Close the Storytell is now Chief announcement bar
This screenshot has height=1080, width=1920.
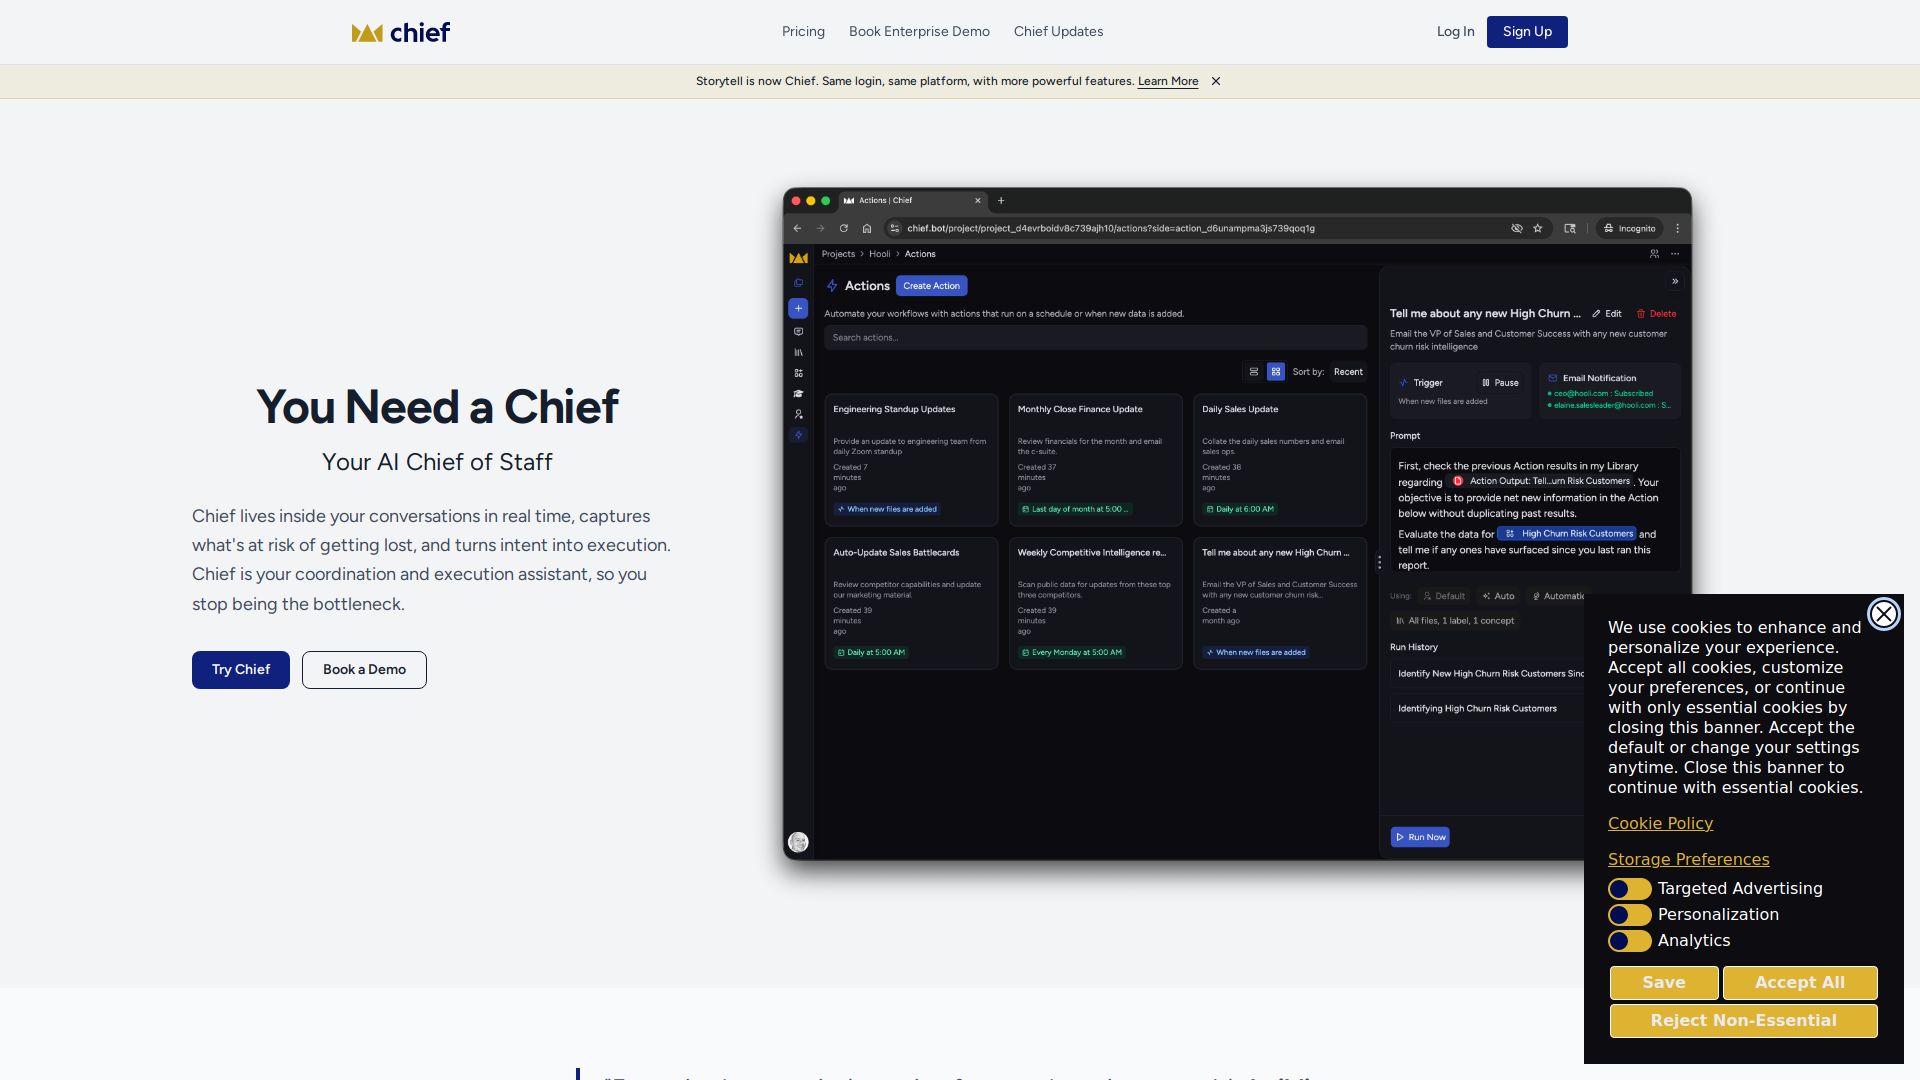pyautogui.click(x=1216, y=81)
